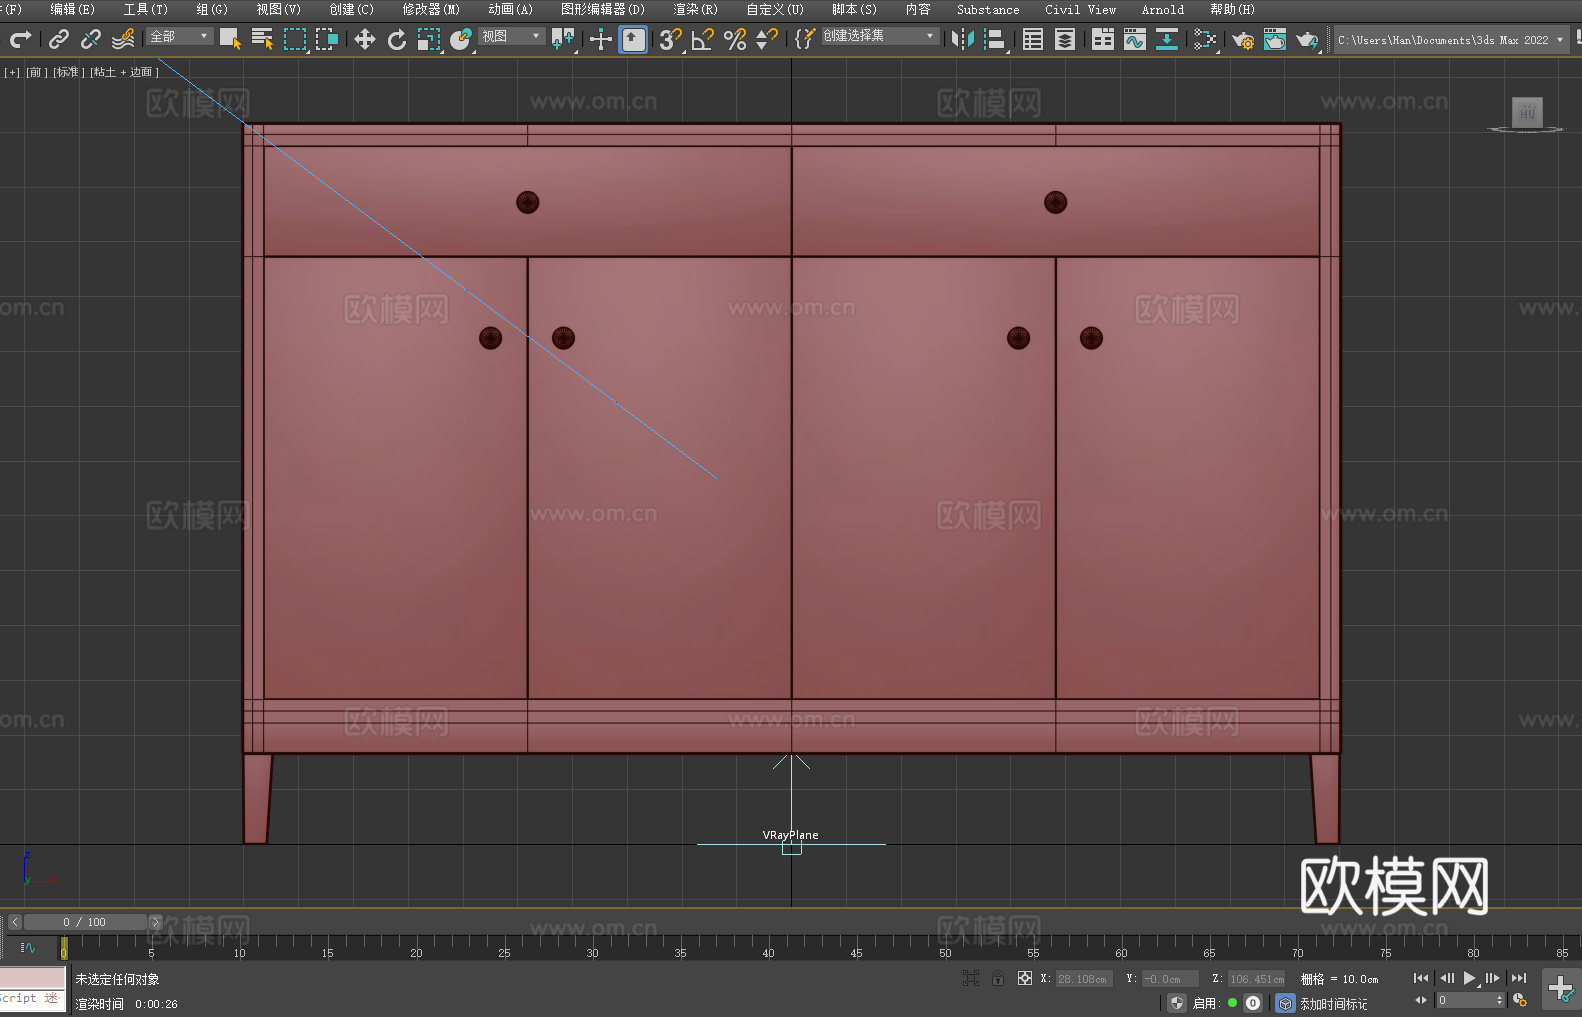Toggle 3D Snaps button

click(671, 39)
